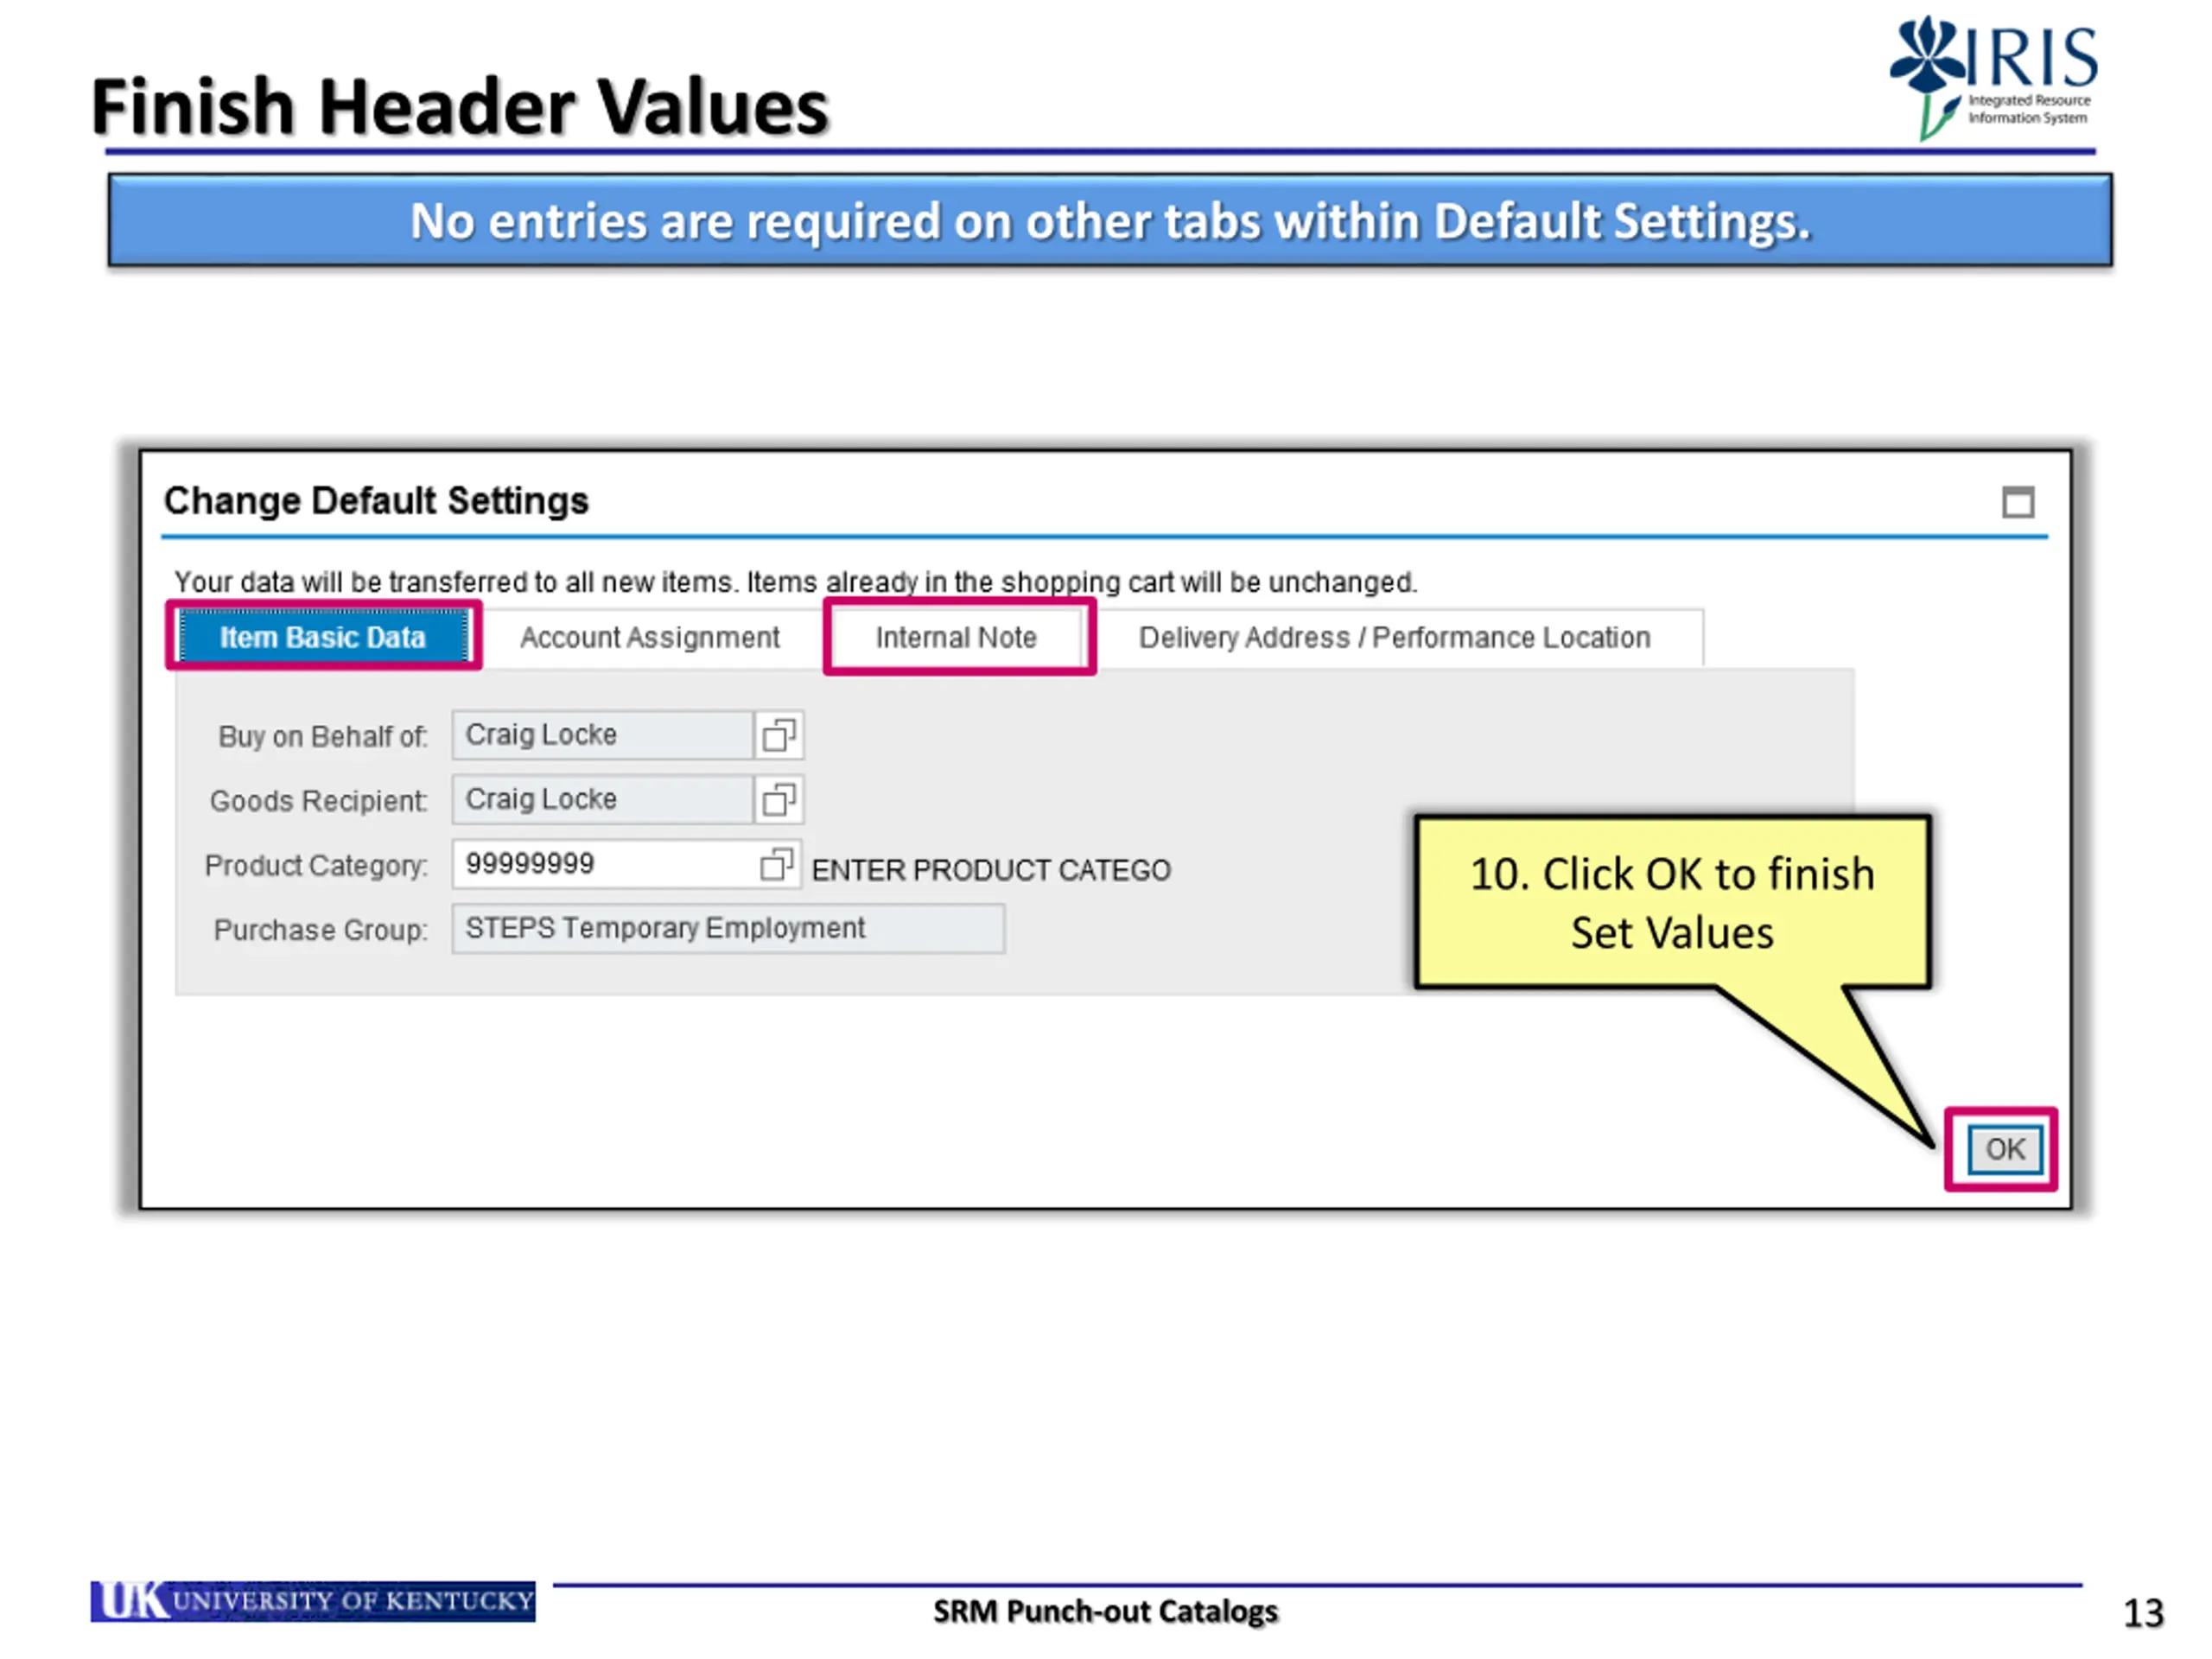Switch to the Item Basic Data tab
Screen dimensions: 2212x1659
(323, 637)
